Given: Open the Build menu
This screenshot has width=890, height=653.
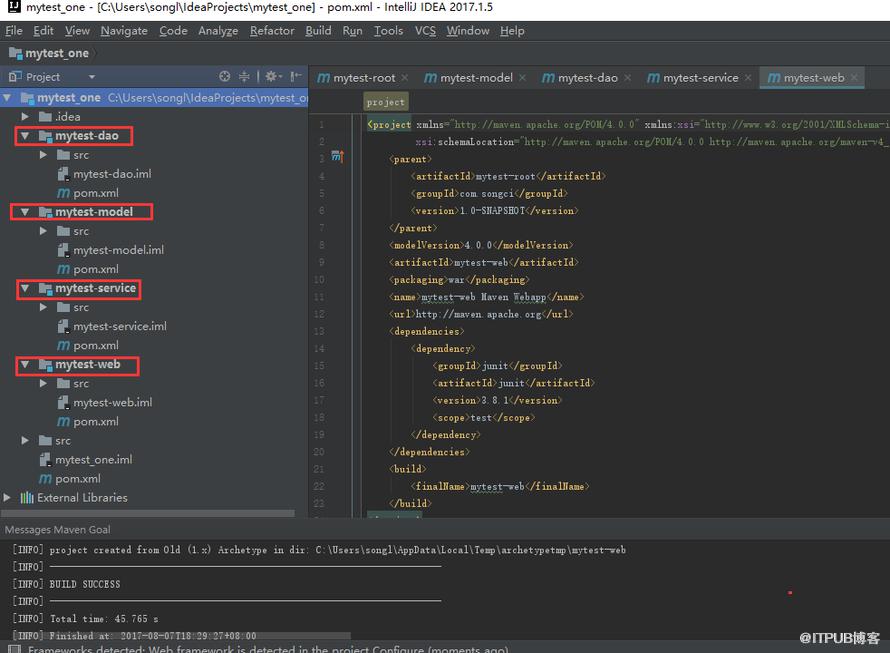Looking at the screenshot, I should (x=318, y=31).
